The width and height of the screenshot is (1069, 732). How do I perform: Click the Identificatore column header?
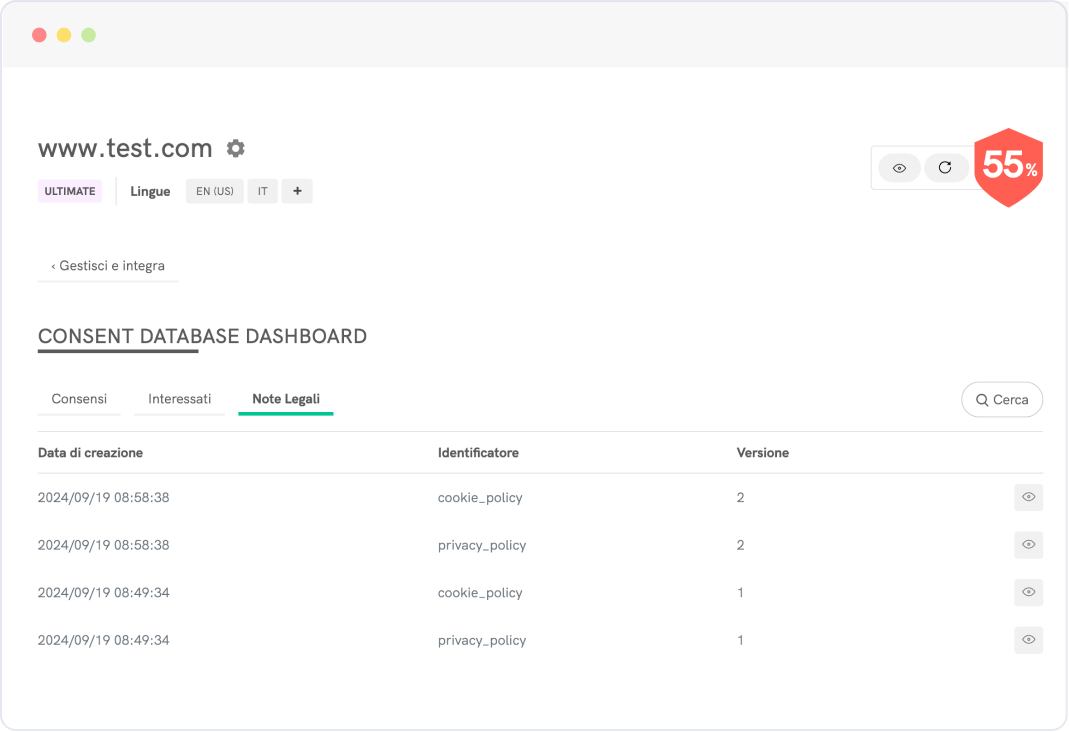tap(478, 453)
